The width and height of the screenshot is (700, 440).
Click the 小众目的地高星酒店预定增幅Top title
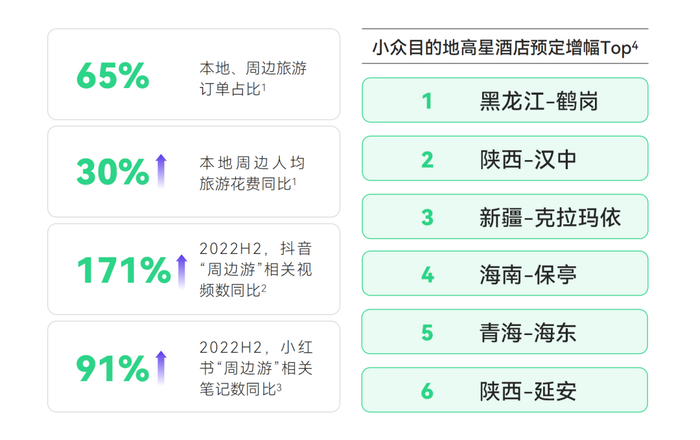pos(504,47)
